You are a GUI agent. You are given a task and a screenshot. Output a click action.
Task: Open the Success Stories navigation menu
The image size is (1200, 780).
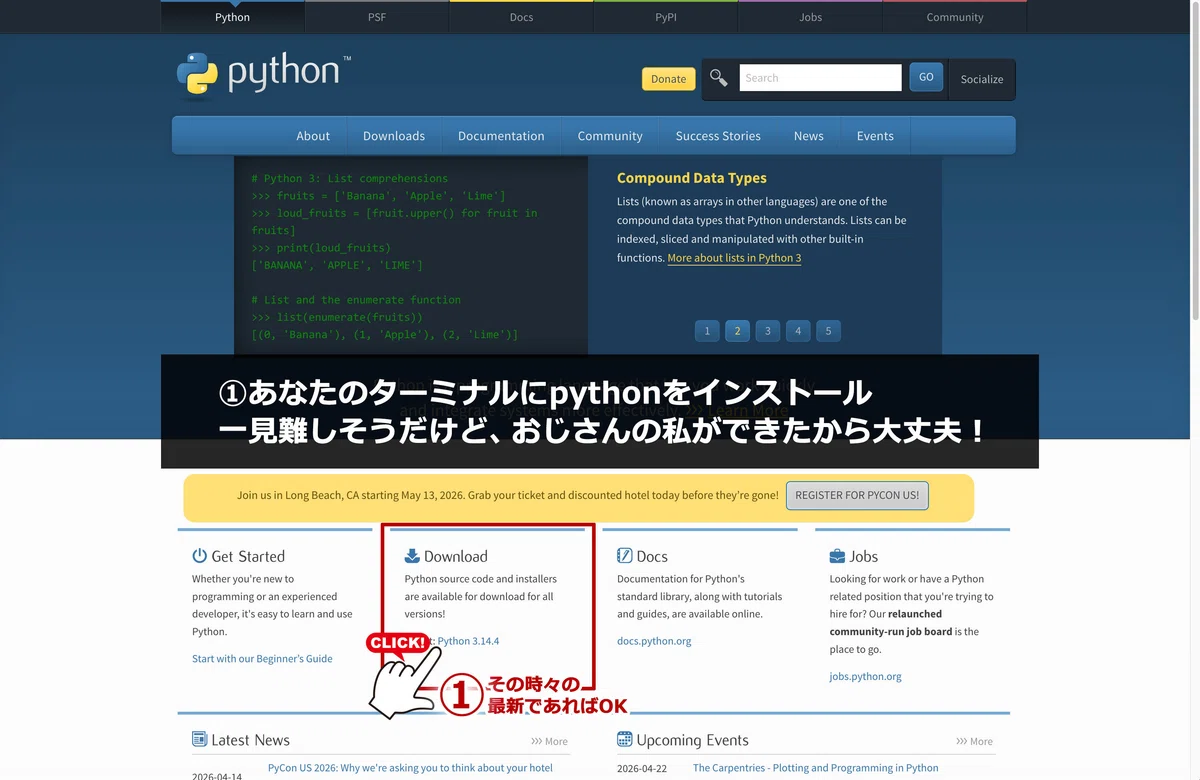718,136
